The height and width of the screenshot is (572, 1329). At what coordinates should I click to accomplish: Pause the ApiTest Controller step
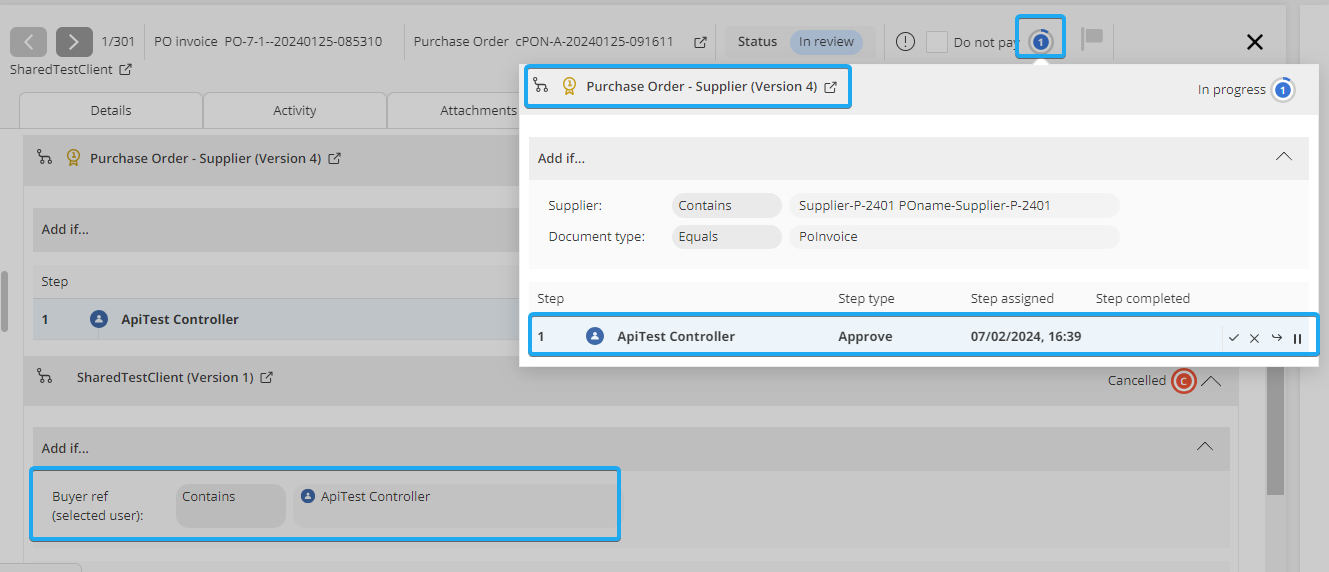(x=1298, y=338)
